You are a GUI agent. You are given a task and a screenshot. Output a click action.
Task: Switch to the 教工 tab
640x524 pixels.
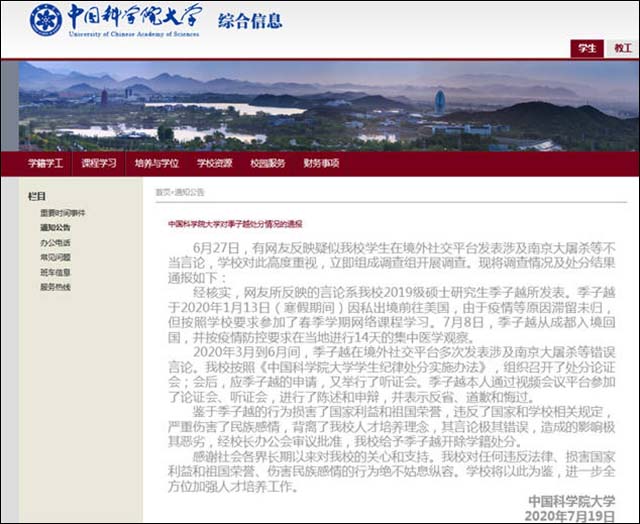tap(623, 49)
